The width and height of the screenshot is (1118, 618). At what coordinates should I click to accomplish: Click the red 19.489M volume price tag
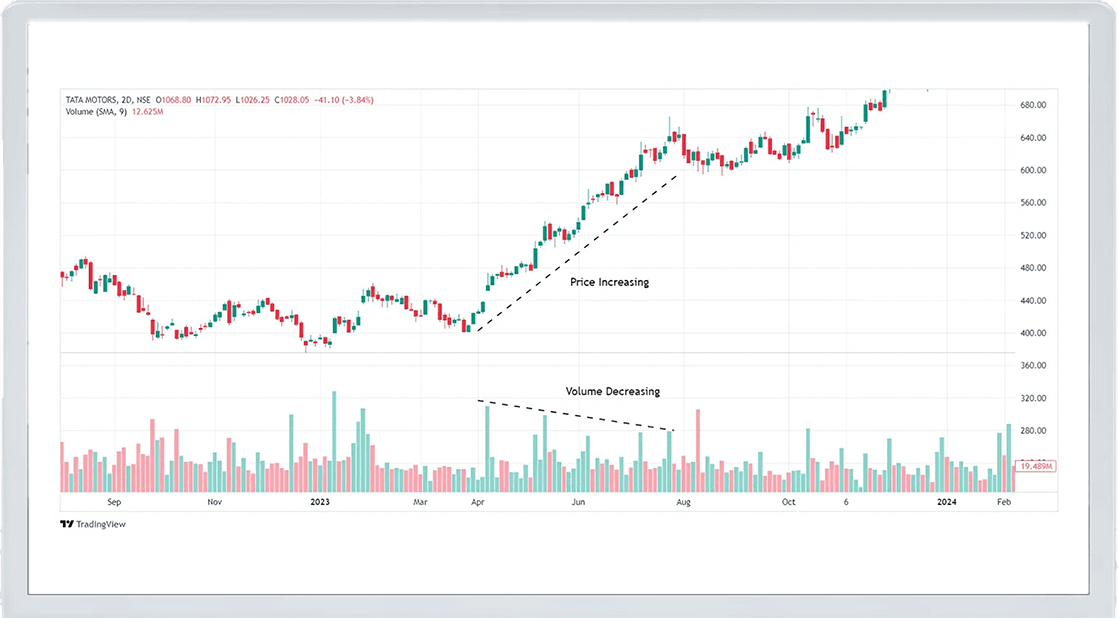(1036, 466)
